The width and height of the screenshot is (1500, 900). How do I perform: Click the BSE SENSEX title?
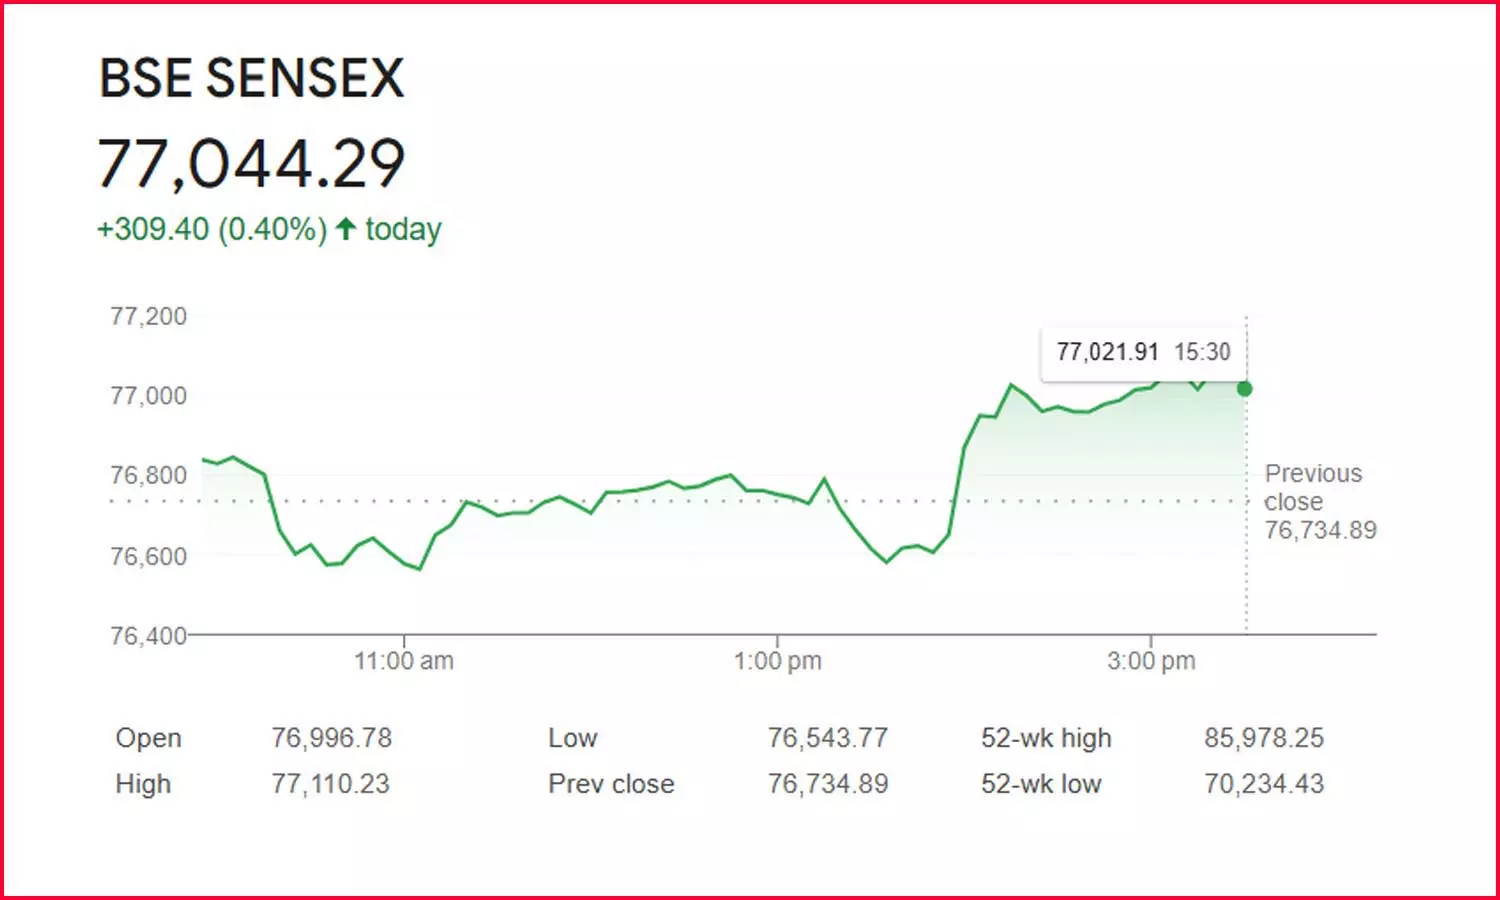pyautogui.click(x=251, y=78)
